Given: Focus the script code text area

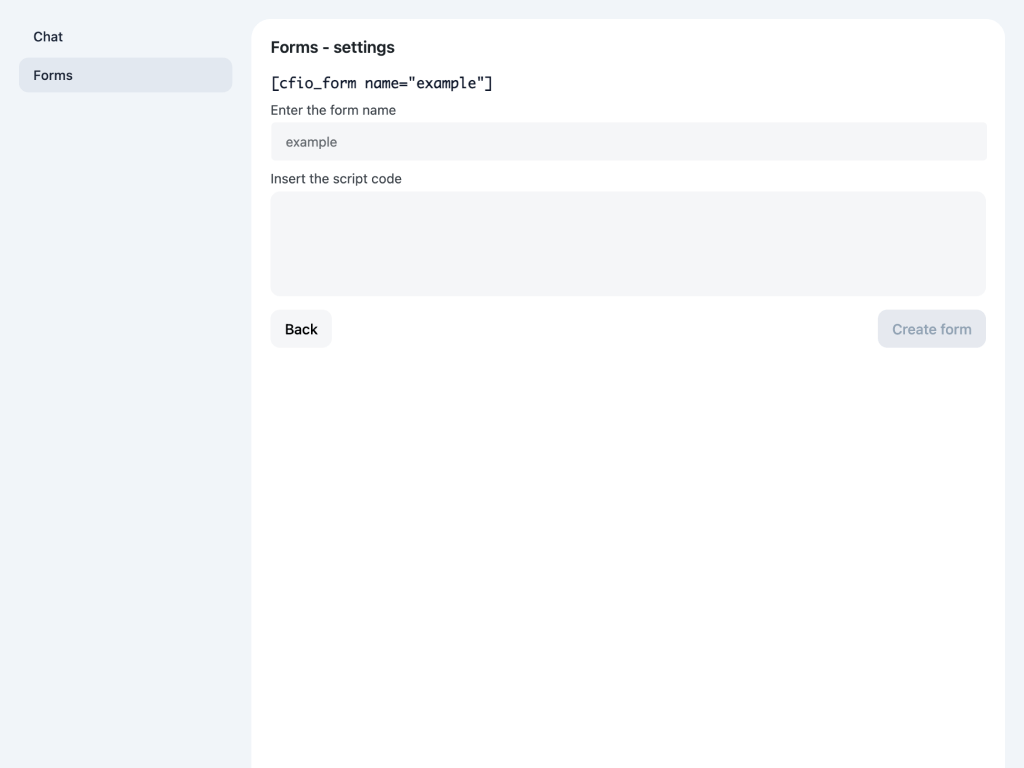Looking at the screenshot, I should click(x=628, y=243).
